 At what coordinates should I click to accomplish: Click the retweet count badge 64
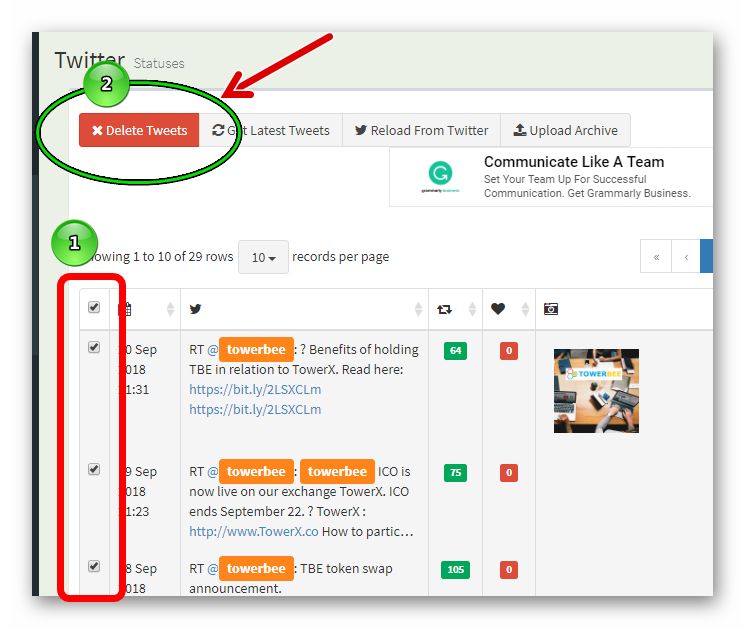[x=456, y=351]
